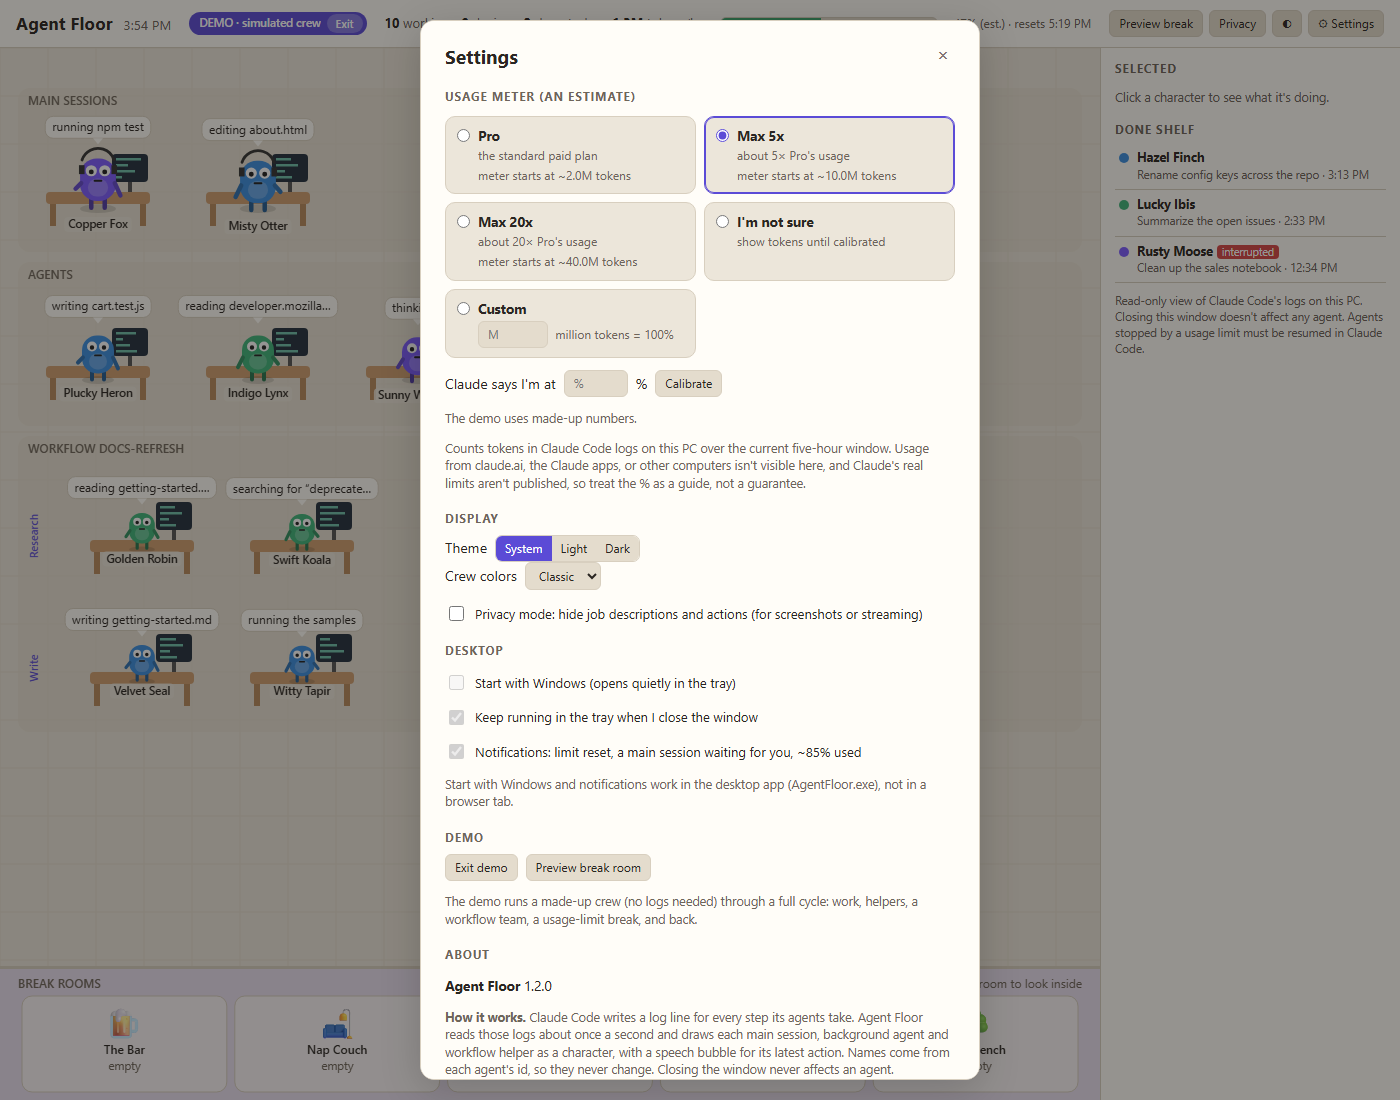Pick the Max 20x usage plan
1400x1100 pixels.
pyautogui.click(x=570, y=241)
